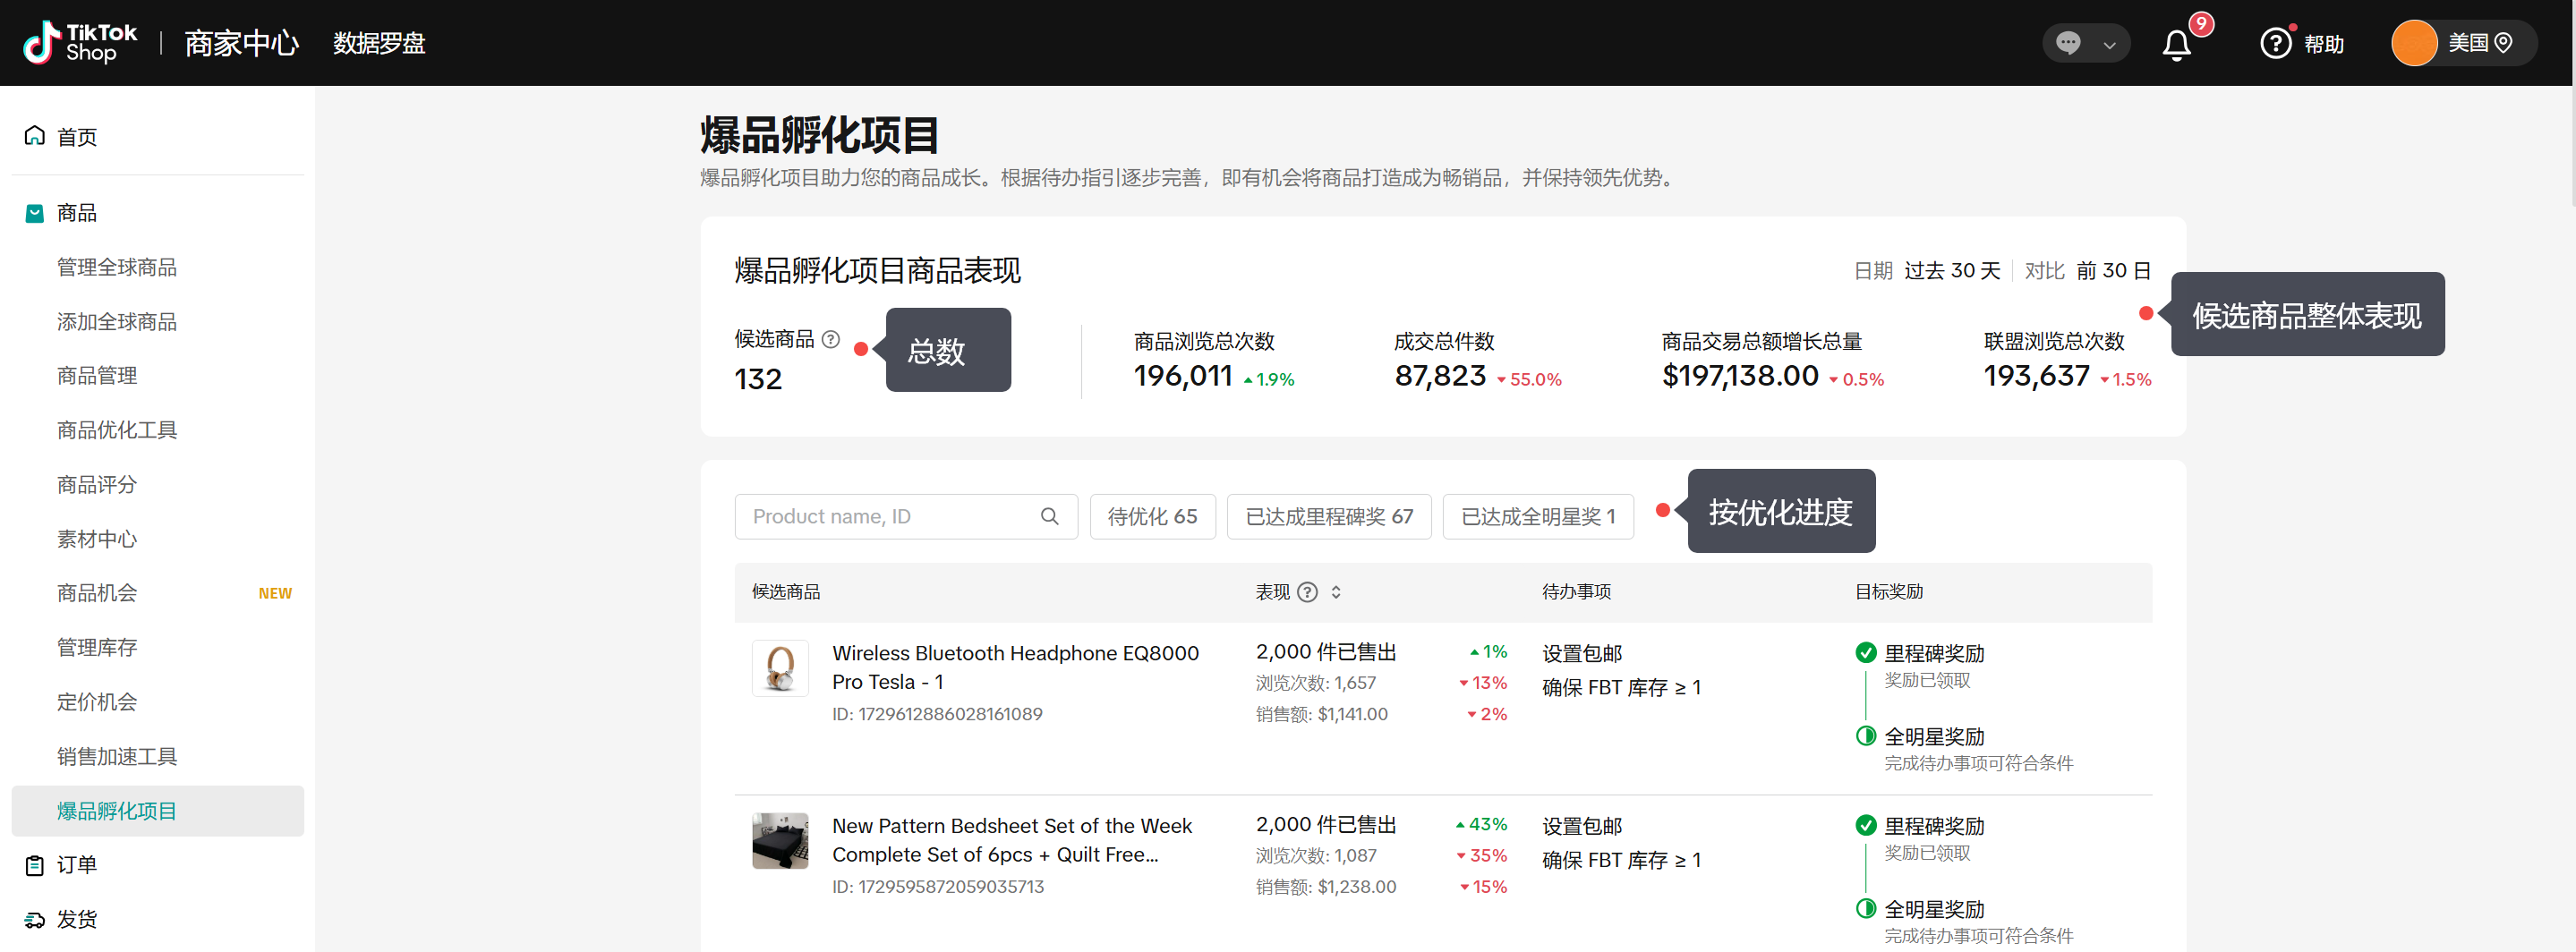This screenshot has width=2576, height=952.
Task: Click the TikTok Shop logo
Action: coord(80,43)
